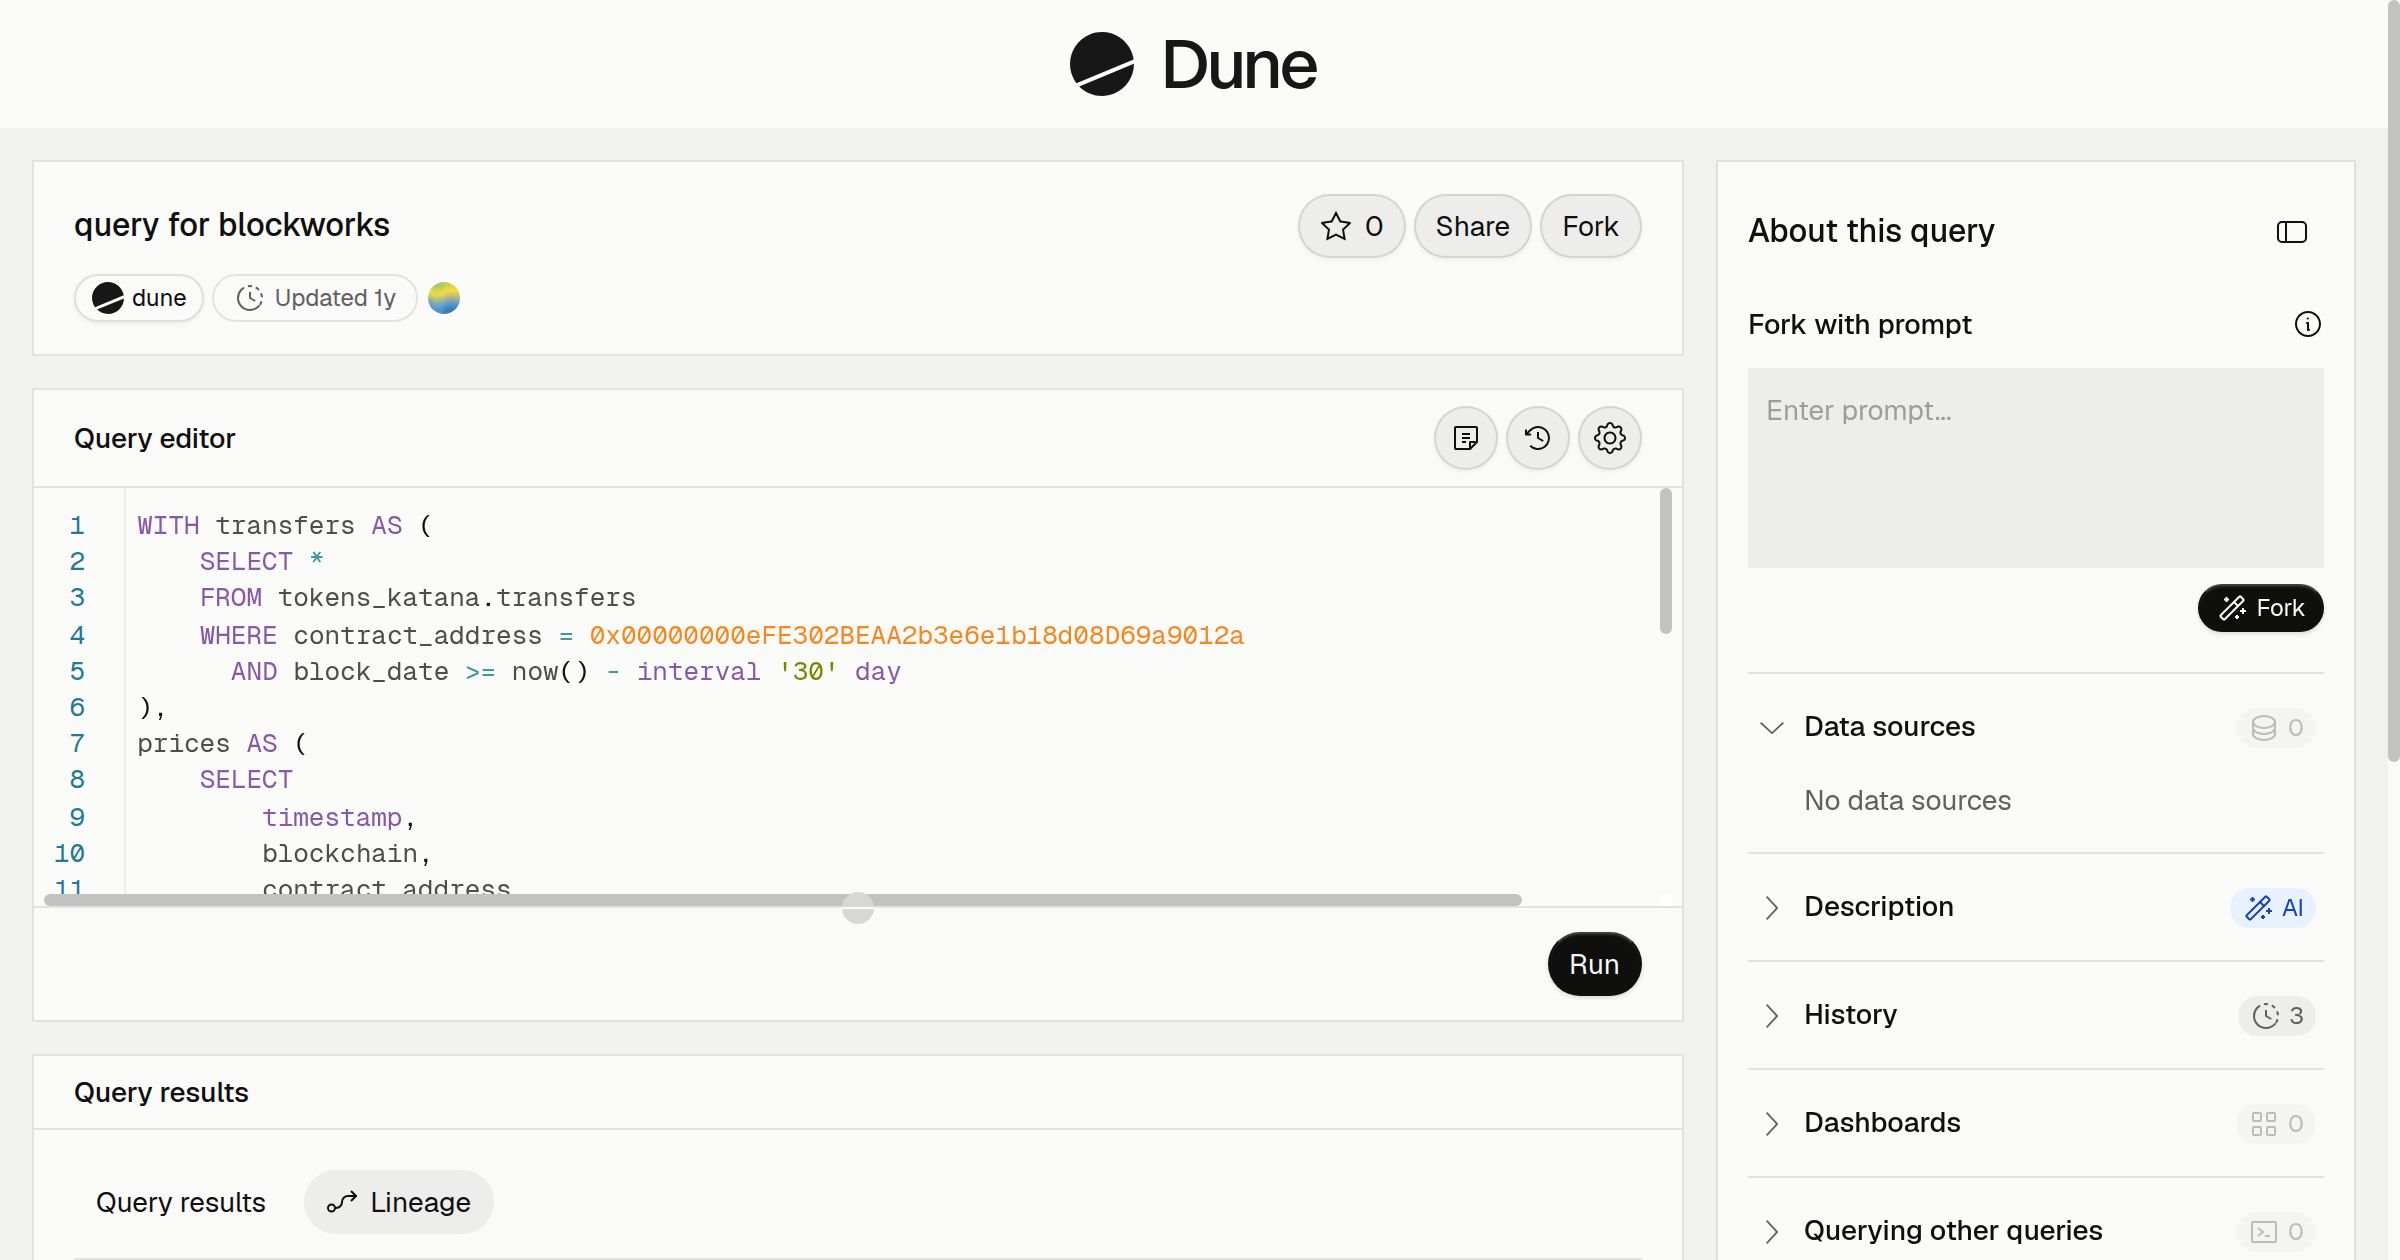The image size is (2400, 1260).
Task: Click the orange contract address in line 4
Action: [916, 635]
